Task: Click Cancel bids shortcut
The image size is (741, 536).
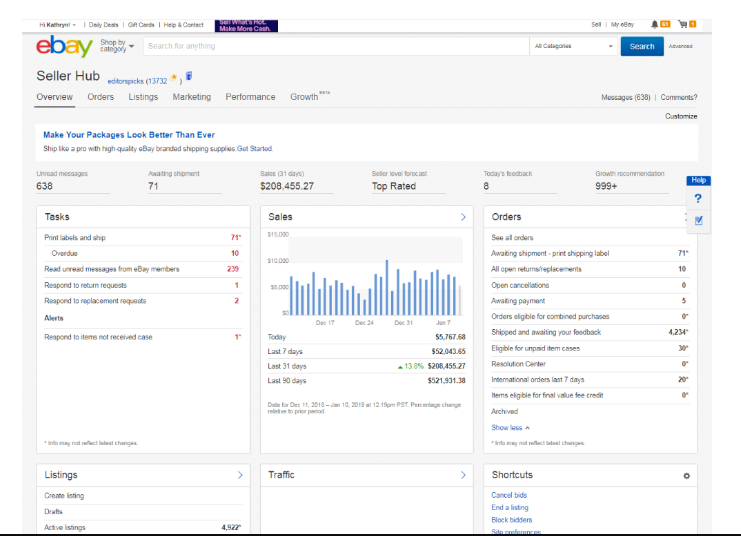Action: click(509, 495)
